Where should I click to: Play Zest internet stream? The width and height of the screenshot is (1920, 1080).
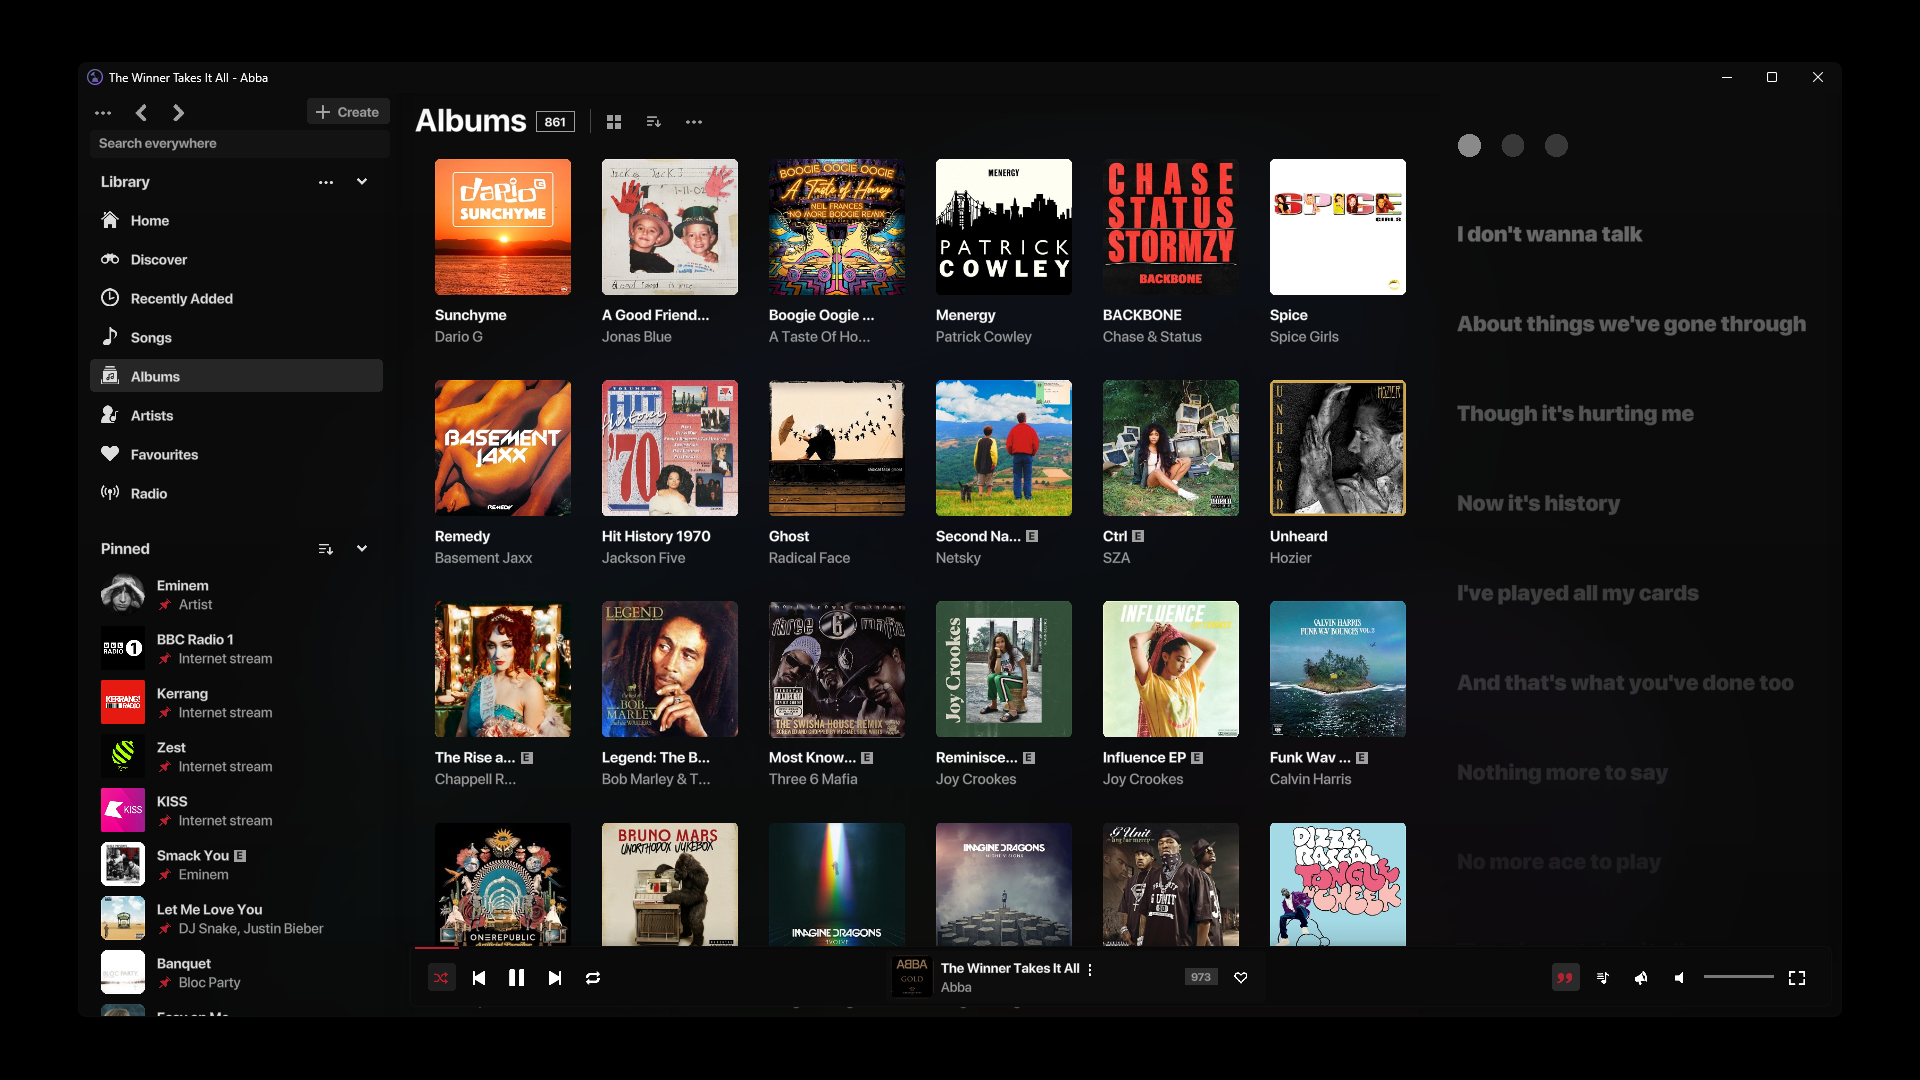(x=236, y=756)
